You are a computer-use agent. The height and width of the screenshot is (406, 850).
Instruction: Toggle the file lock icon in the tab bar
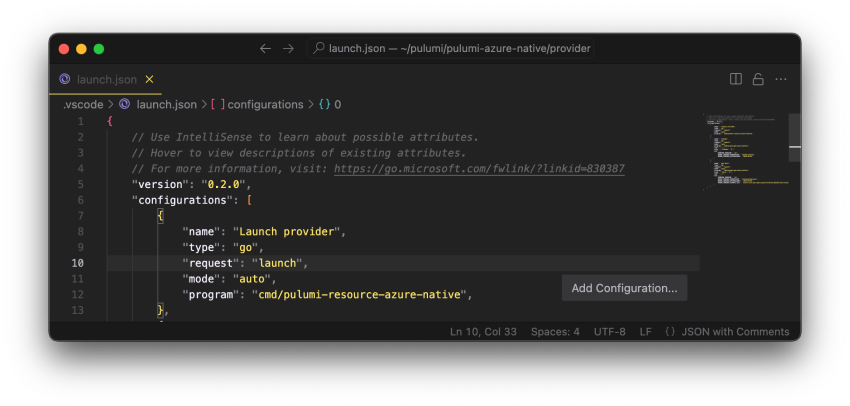pos(758,79)
